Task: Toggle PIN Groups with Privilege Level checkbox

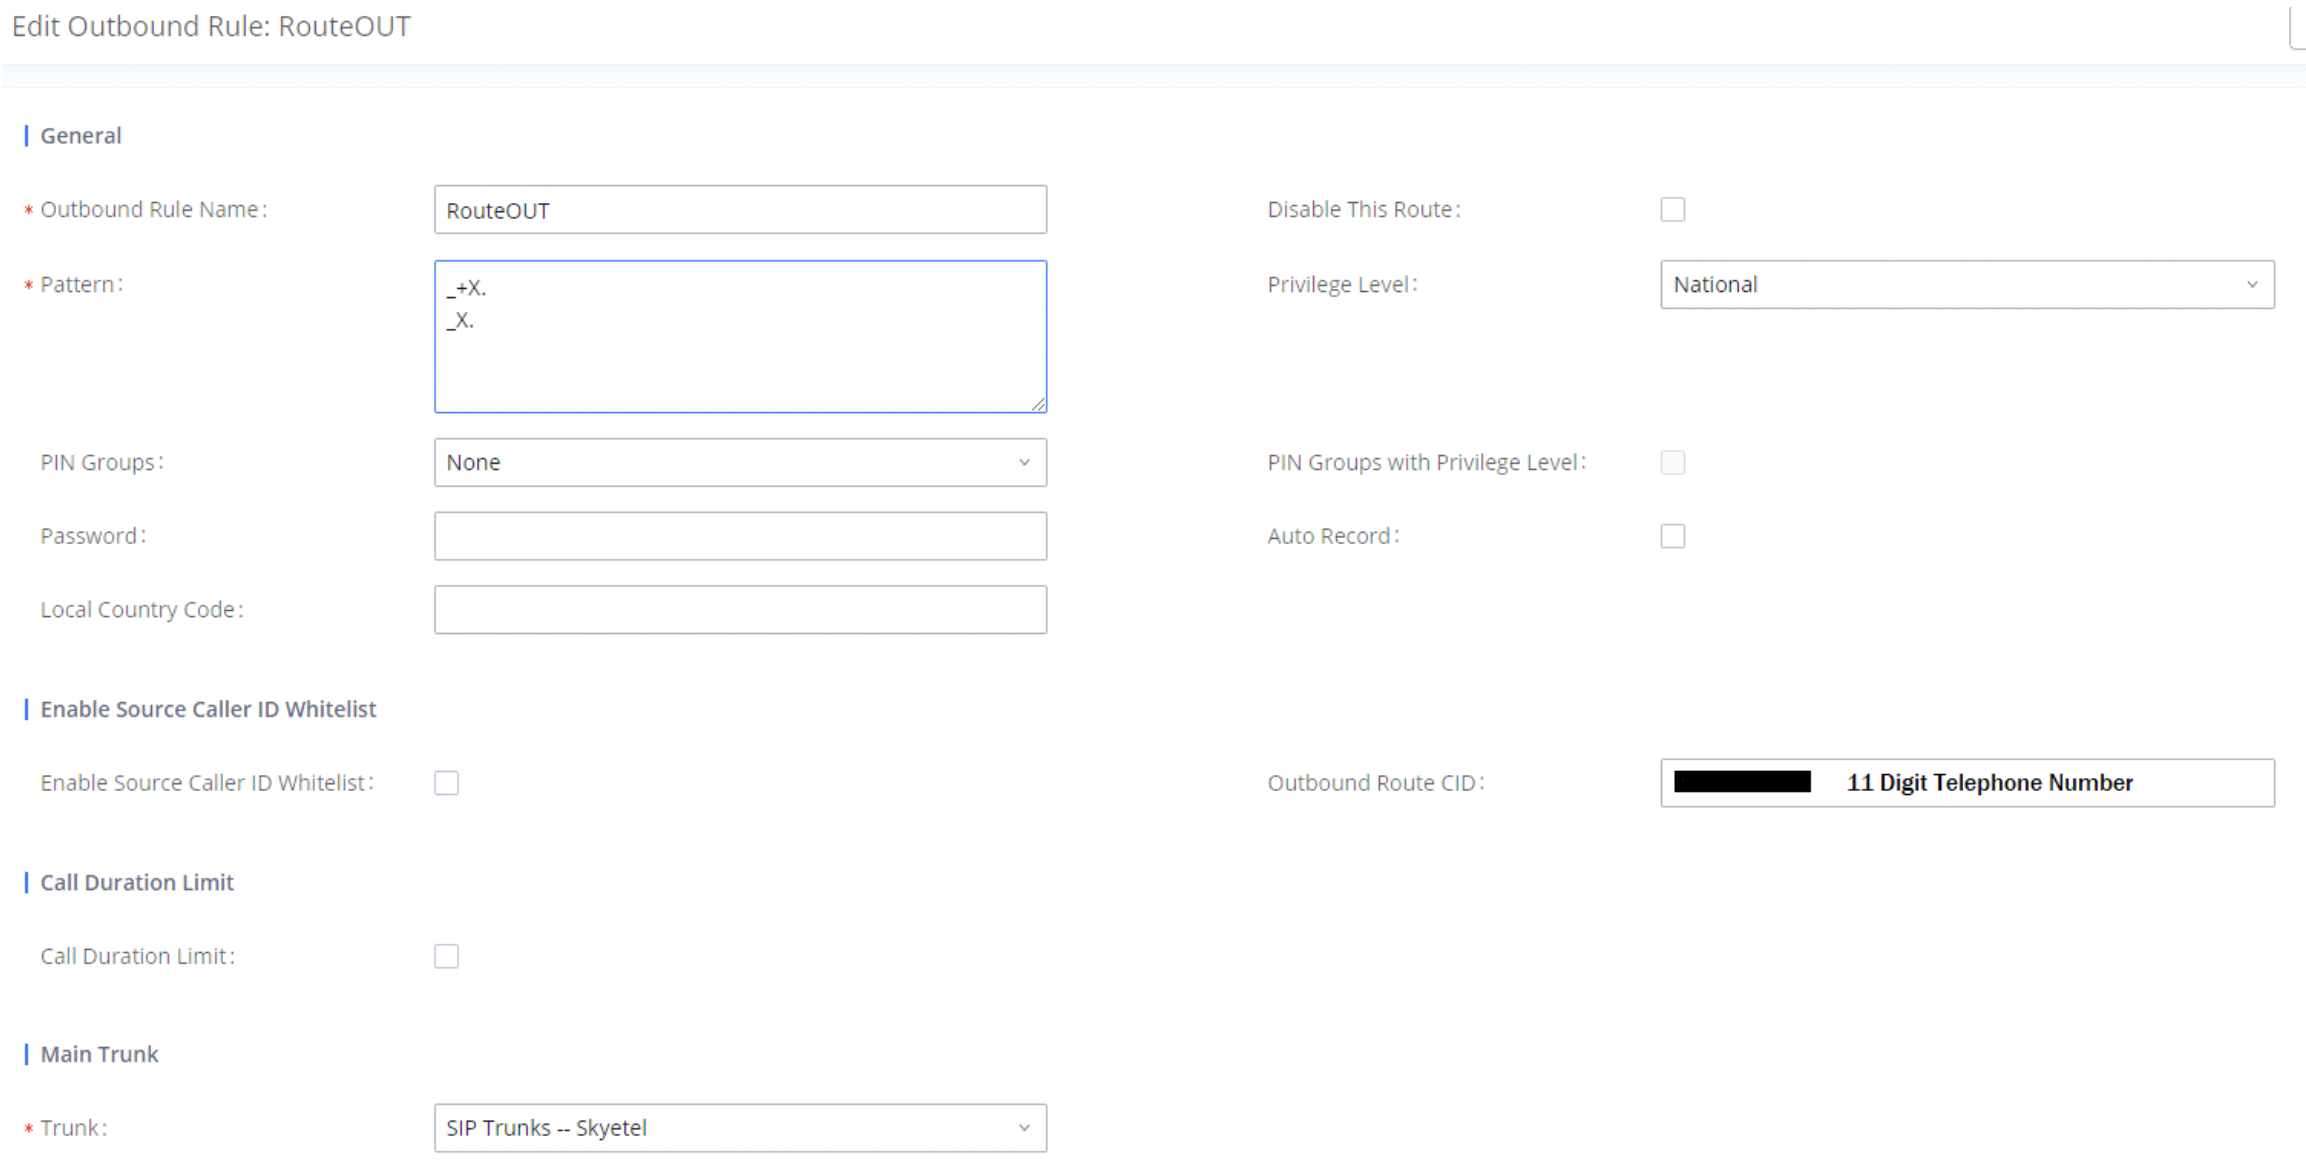Action: click(x=1672, y=462)
